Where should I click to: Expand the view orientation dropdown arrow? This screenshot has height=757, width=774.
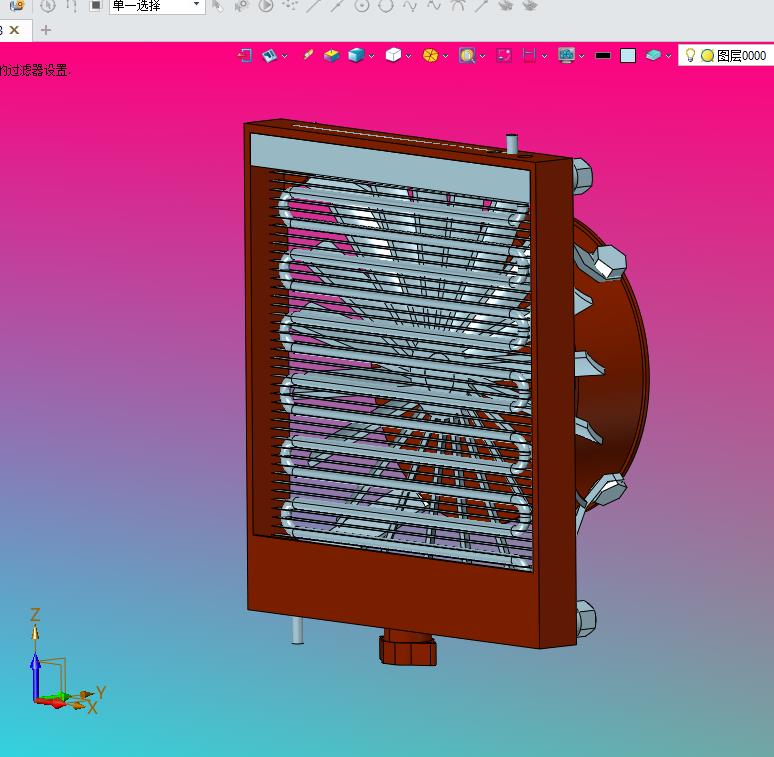coord(285,56)
